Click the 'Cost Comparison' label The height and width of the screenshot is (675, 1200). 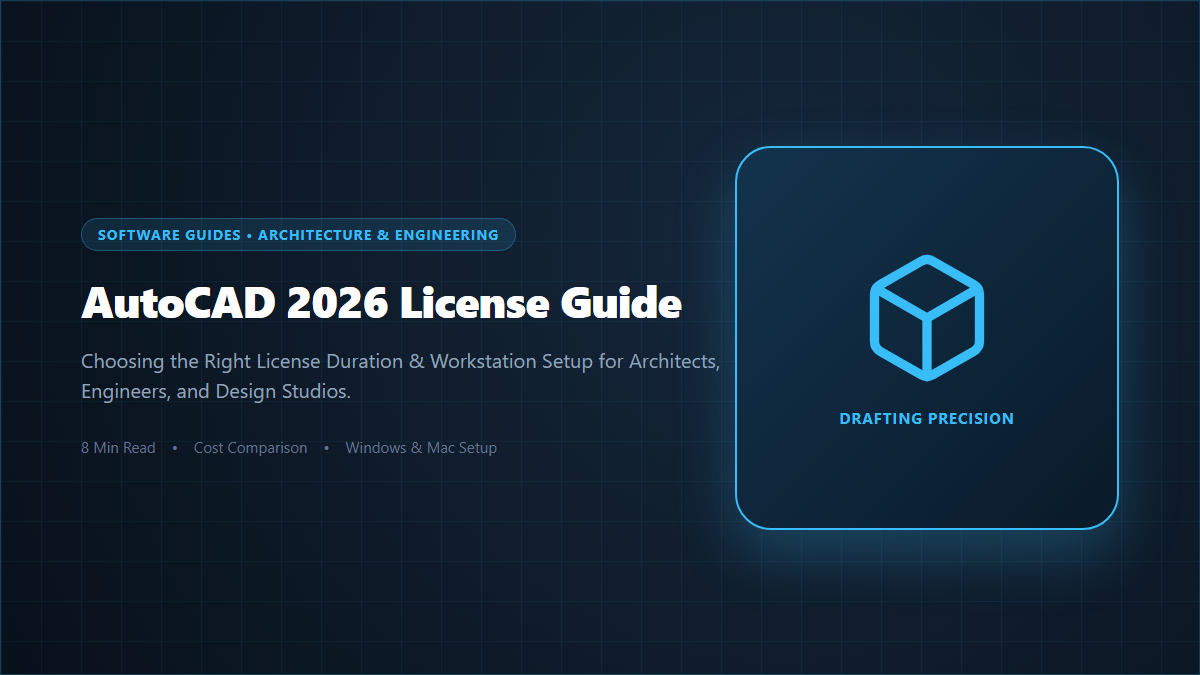[x=250, y=448]
